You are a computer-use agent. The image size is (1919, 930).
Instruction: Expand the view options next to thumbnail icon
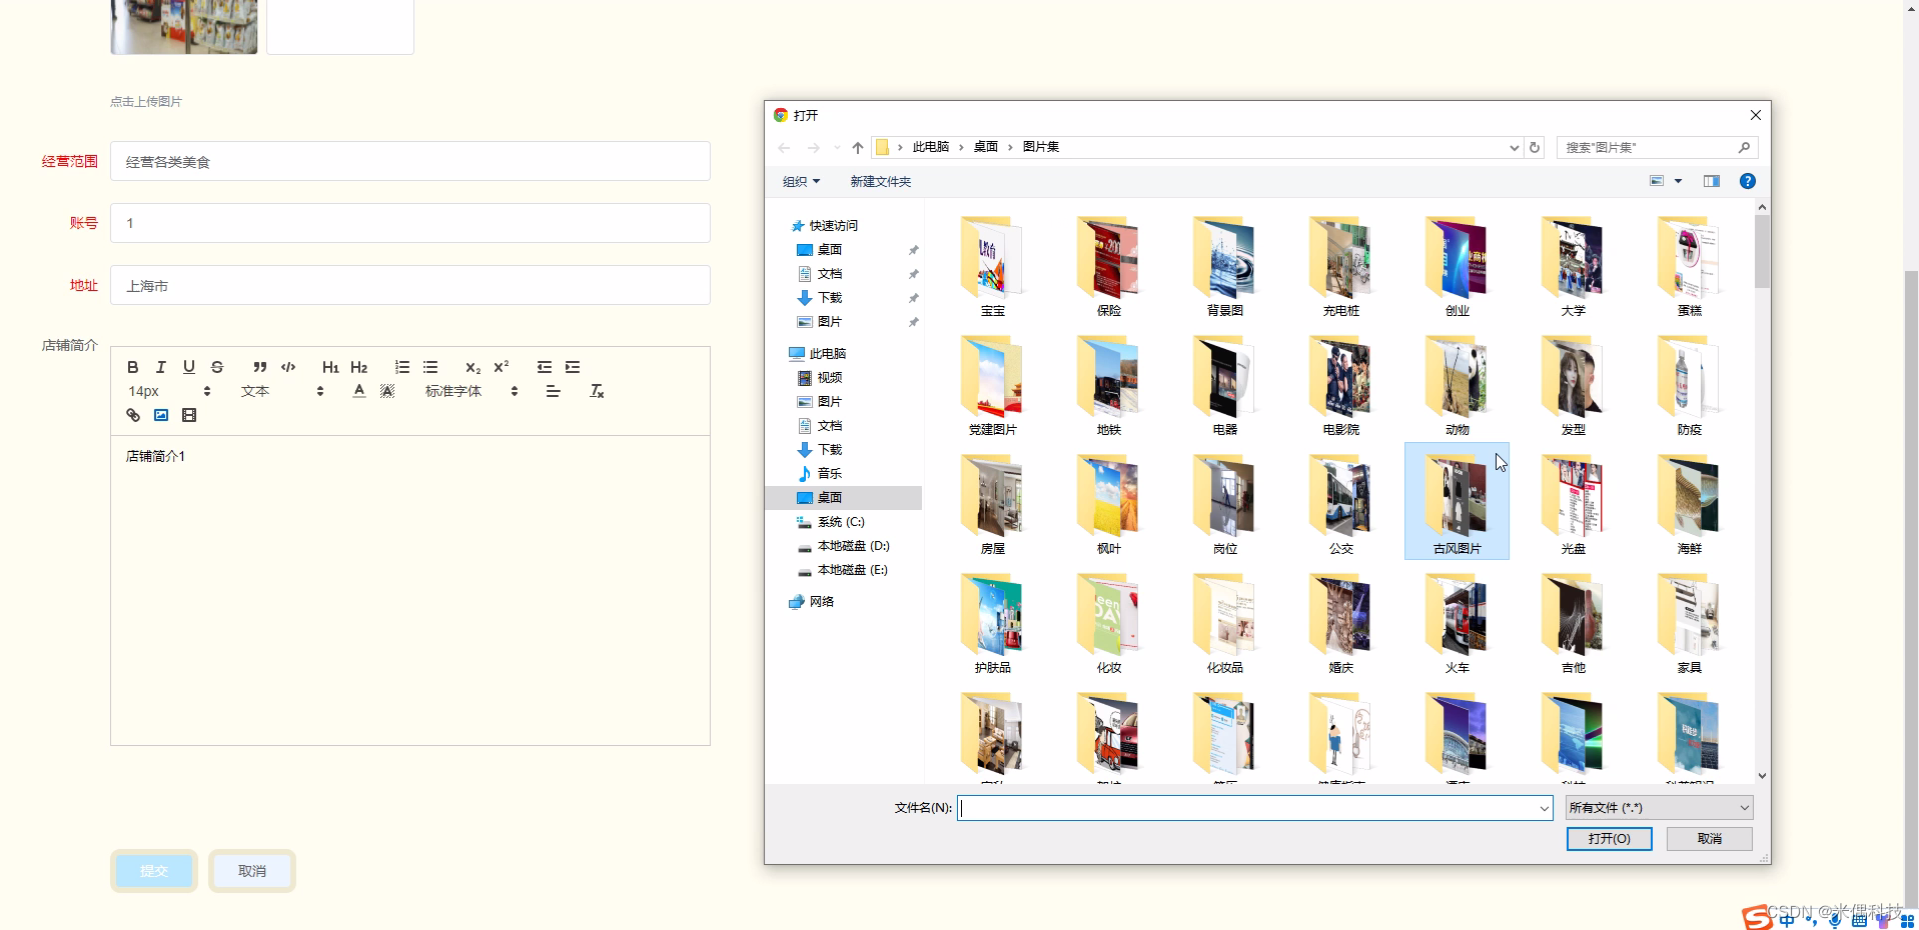click(x=1678, y=181)
